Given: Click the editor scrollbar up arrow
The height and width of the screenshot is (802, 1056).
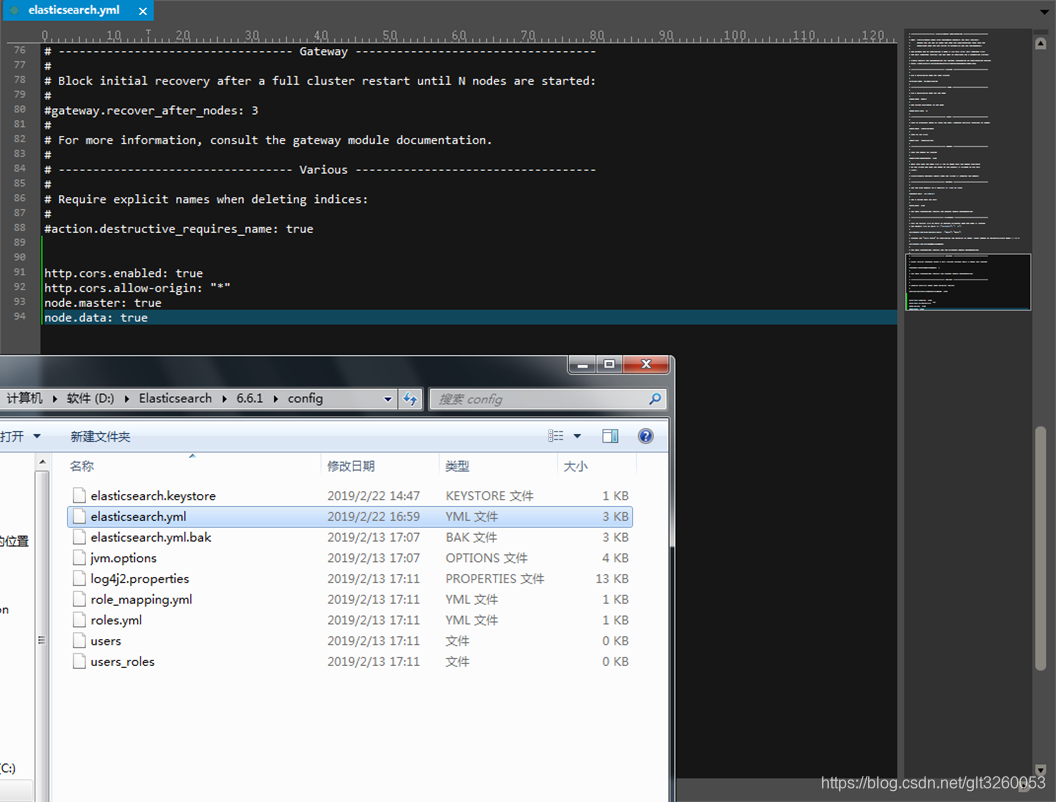Looking at the screenshot, I should [1041, 43].
